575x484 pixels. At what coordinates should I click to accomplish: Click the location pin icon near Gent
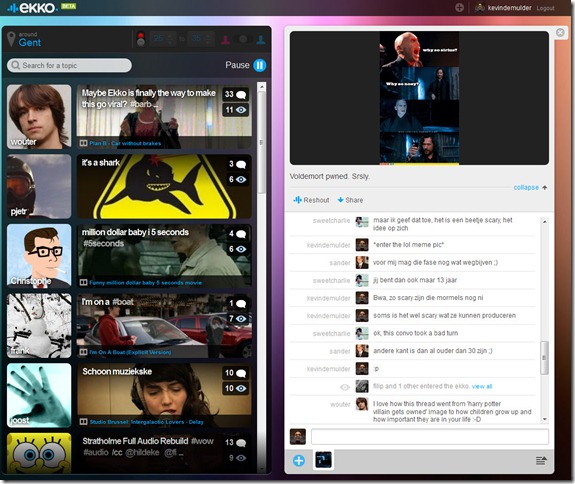[x=11, y=40]
